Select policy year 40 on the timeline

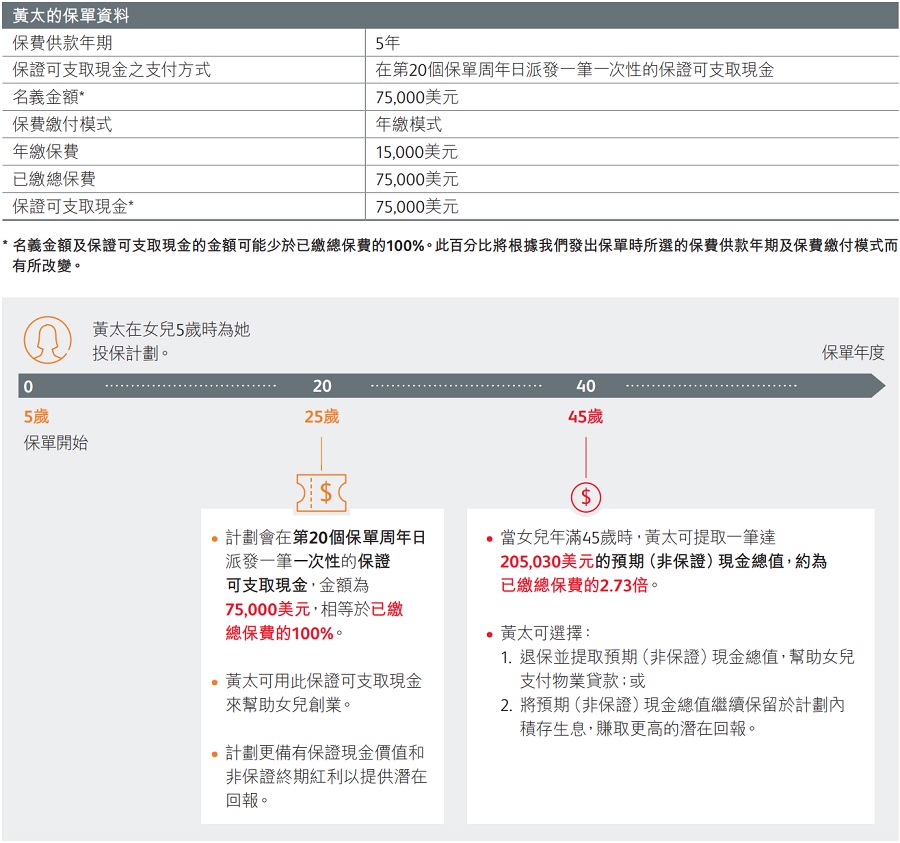[x=586, y=386]
